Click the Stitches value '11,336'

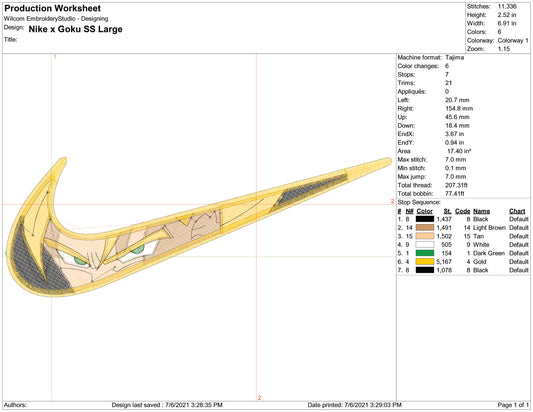pos(507,6)
